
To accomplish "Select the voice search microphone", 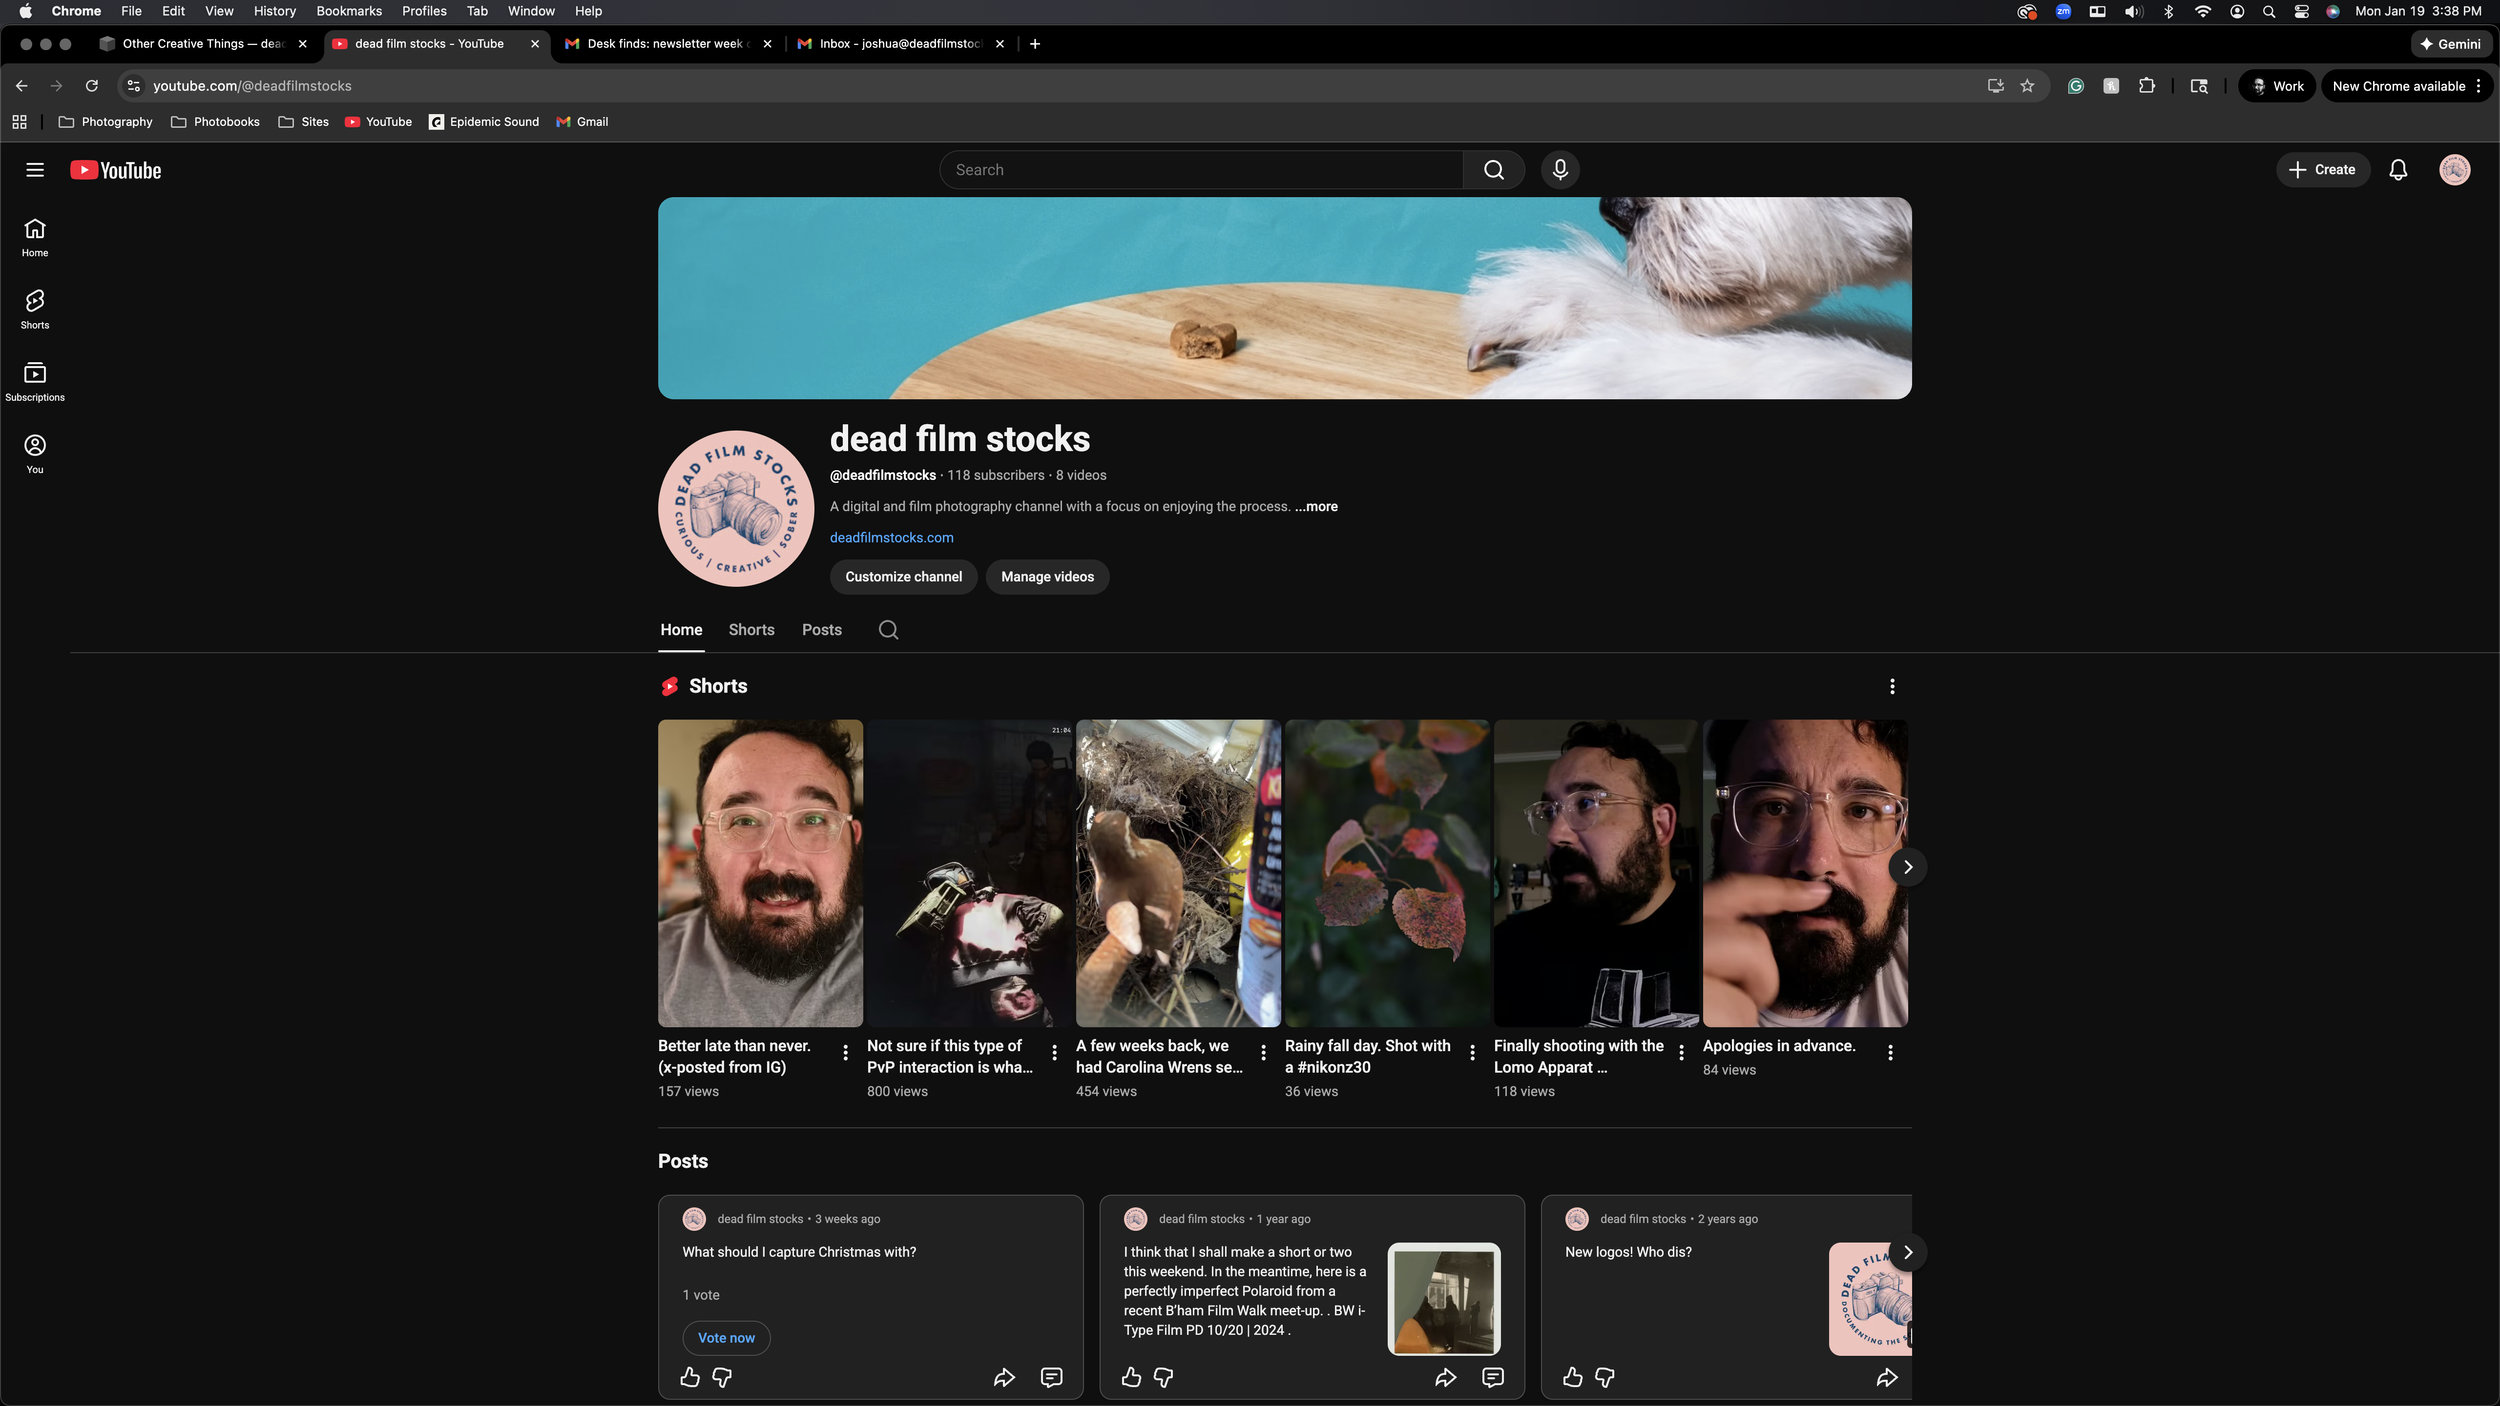I will 1559,169.
